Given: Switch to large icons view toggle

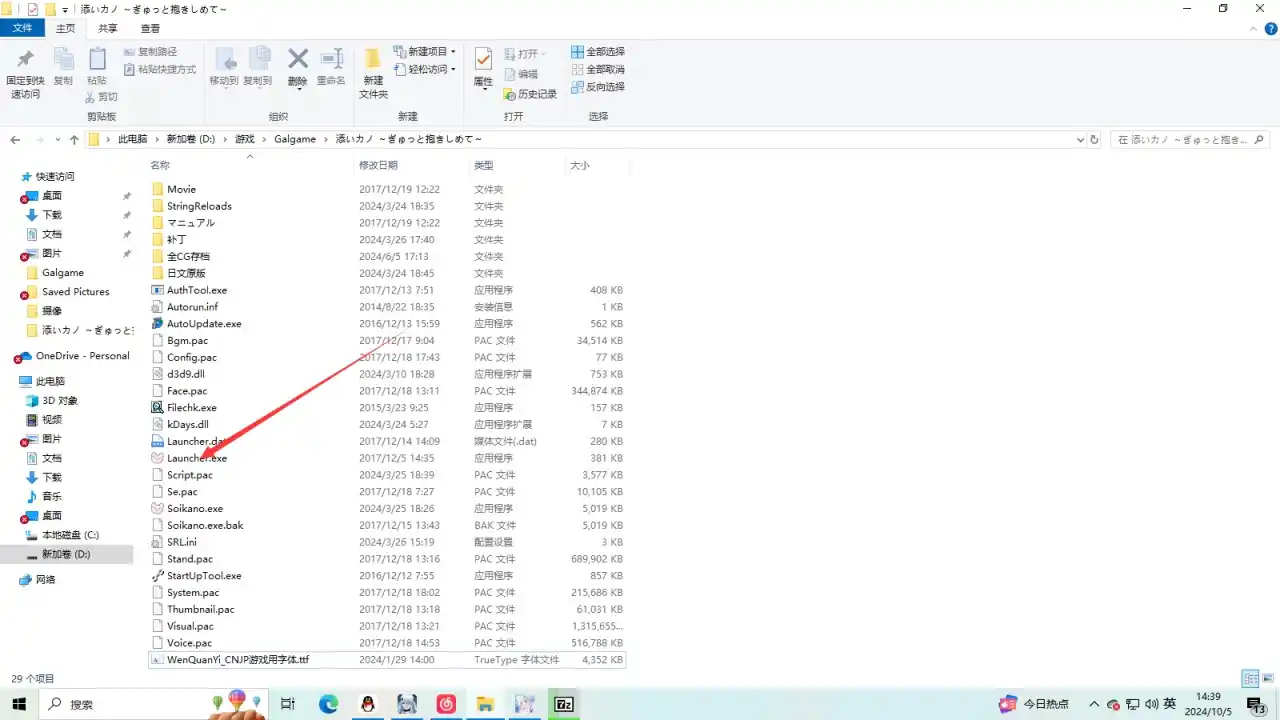Looking at the screenshot, I should [x=1267, y=679].
